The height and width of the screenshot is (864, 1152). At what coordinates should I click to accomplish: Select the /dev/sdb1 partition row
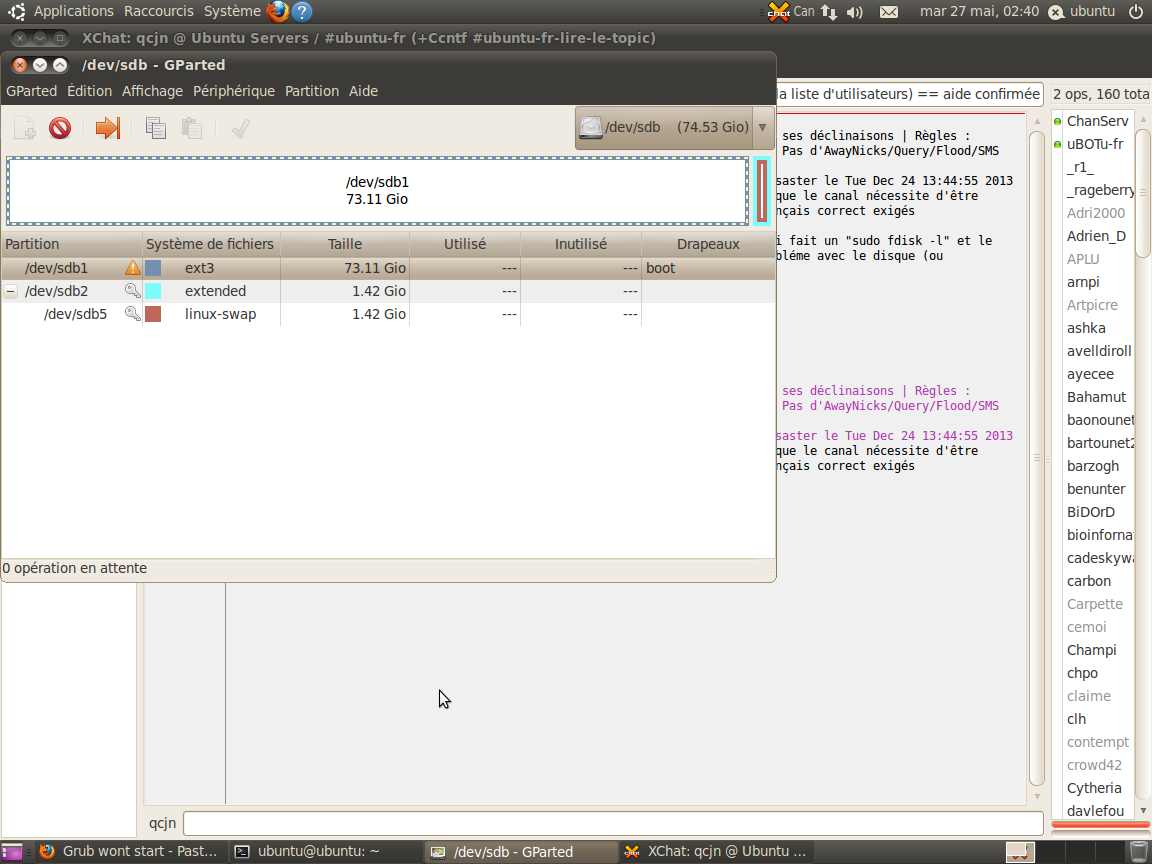388,267
